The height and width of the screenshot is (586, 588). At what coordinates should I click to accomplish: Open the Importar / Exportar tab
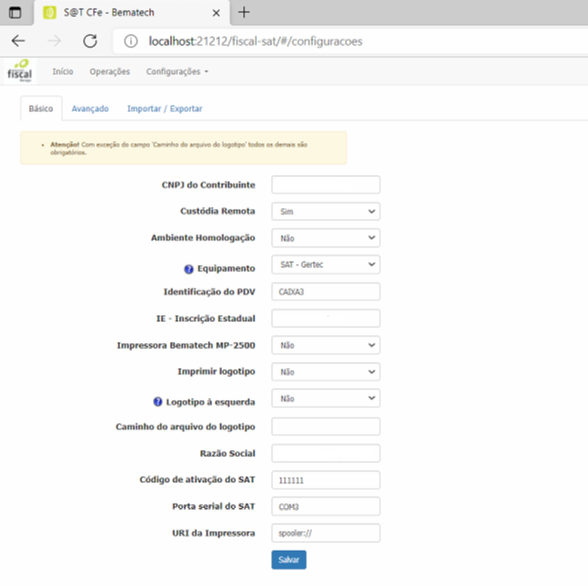[x=165, y=109]
